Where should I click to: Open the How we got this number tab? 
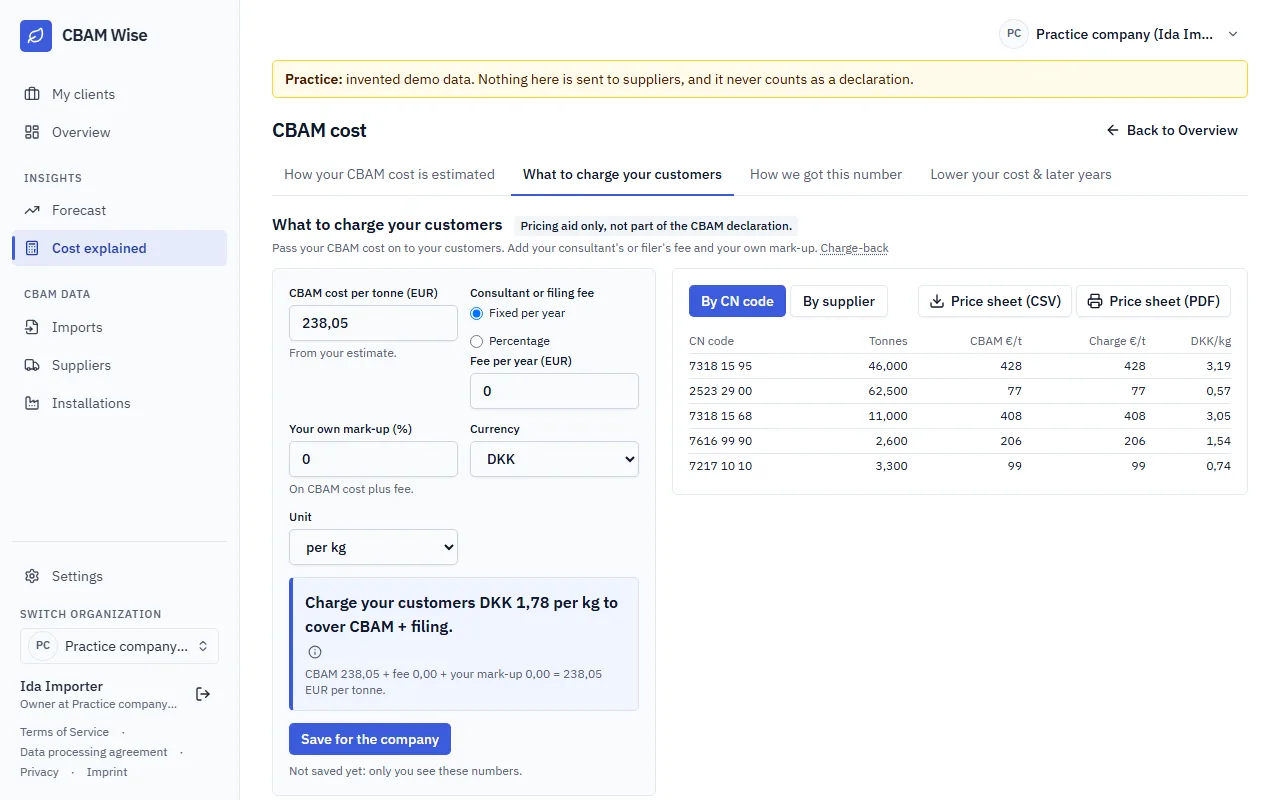(x=826, y=174)
